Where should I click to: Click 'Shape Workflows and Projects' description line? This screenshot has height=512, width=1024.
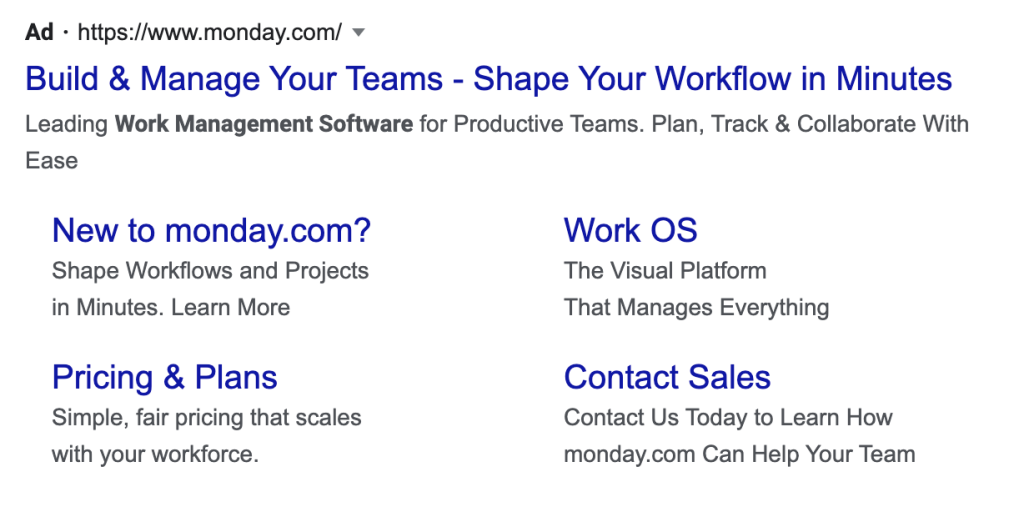[x=210, y=270]
